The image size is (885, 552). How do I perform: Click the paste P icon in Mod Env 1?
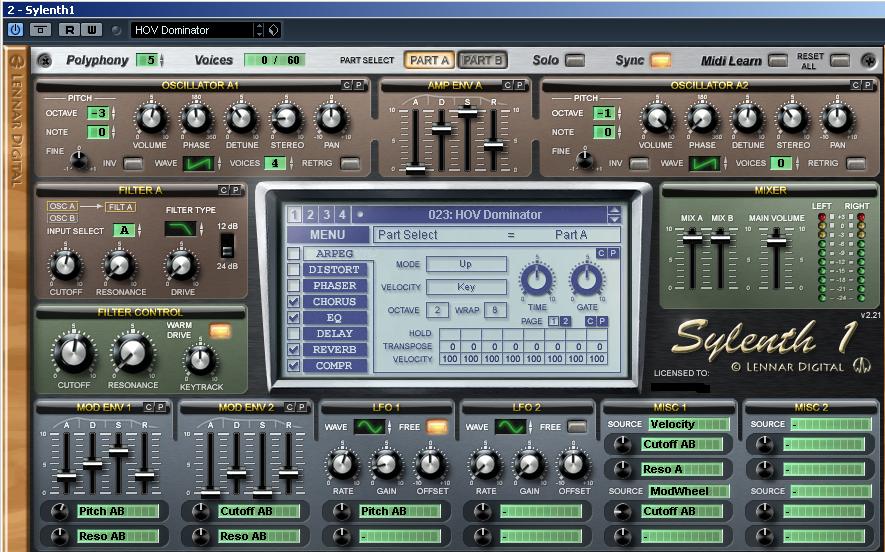pos(160,407)
